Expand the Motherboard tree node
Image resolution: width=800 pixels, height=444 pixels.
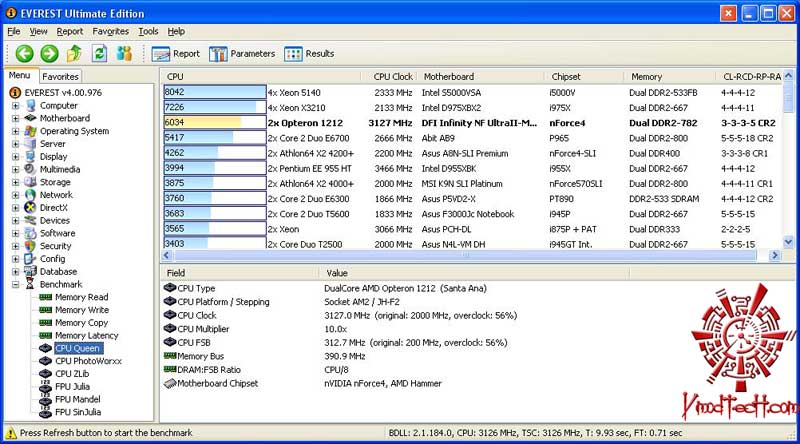coord(15,118)
